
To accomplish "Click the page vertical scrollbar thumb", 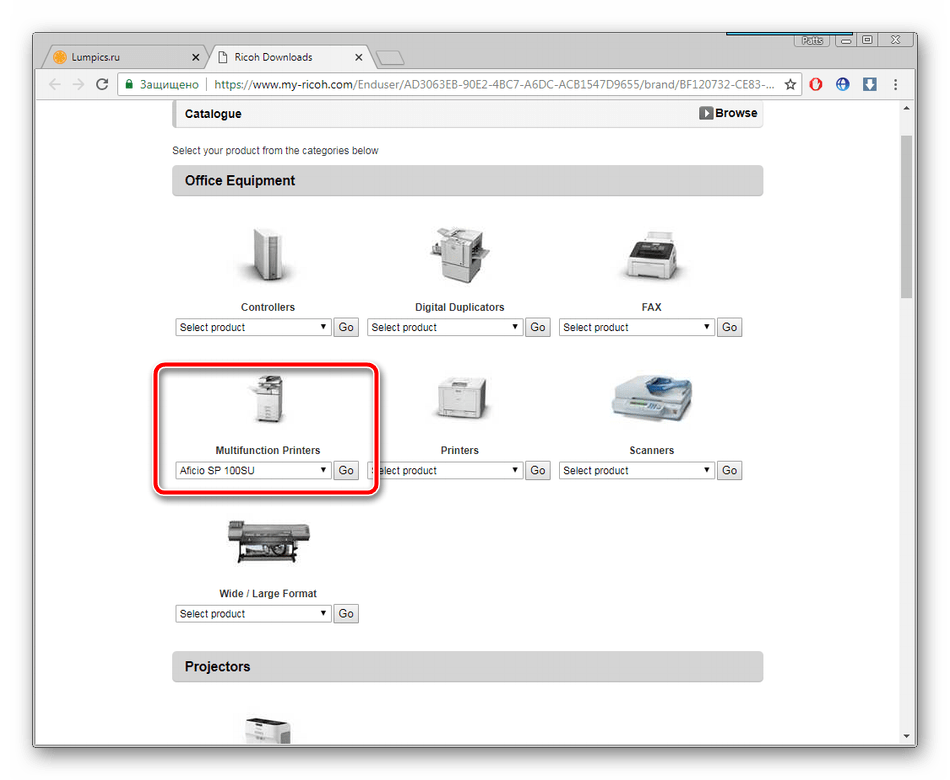I will coord(907,215).
